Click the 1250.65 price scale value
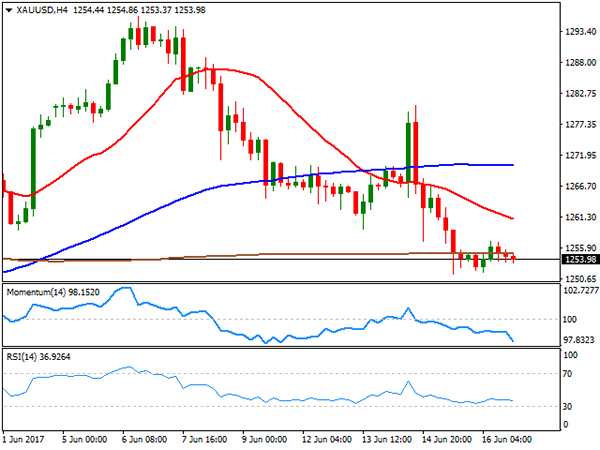 point(580,279)
